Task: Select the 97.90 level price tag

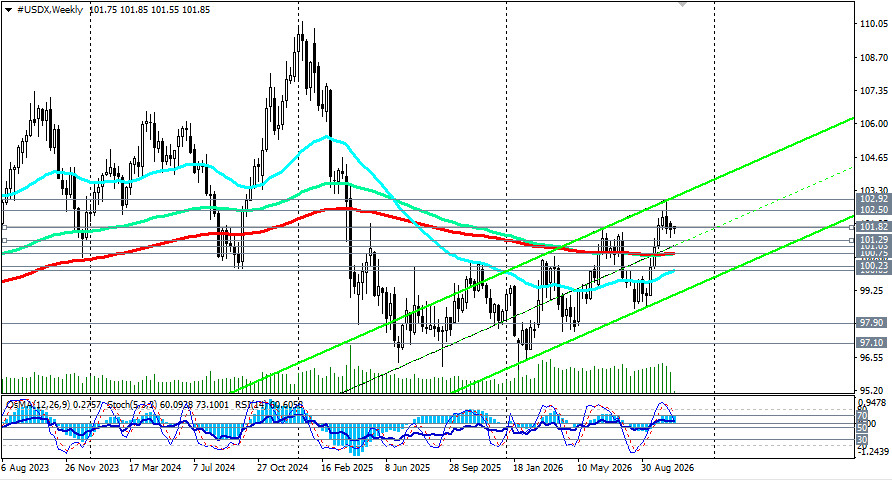Action: click(873, 323)
